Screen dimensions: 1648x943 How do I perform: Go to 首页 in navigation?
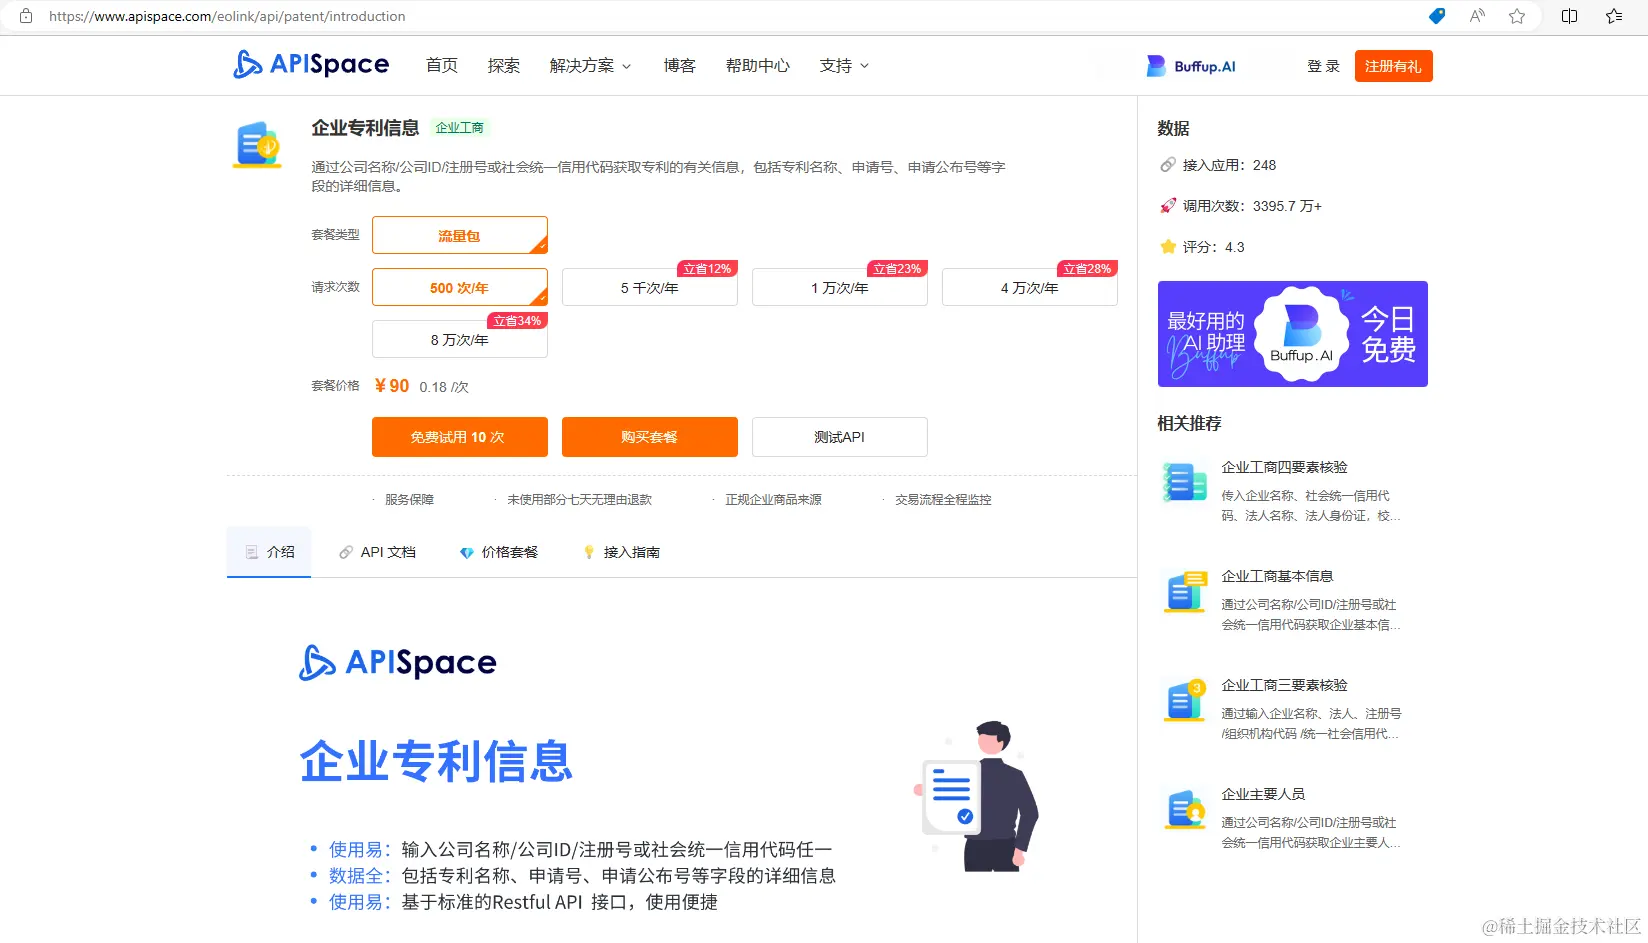pyautogui.click(x=442, y=66)
